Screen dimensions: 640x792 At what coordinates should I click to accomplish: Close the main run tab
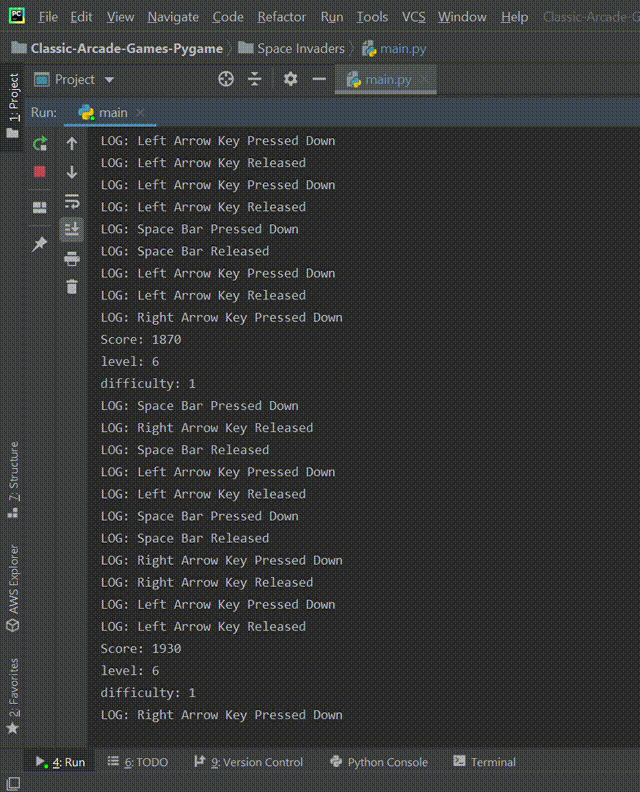point(140,113)
